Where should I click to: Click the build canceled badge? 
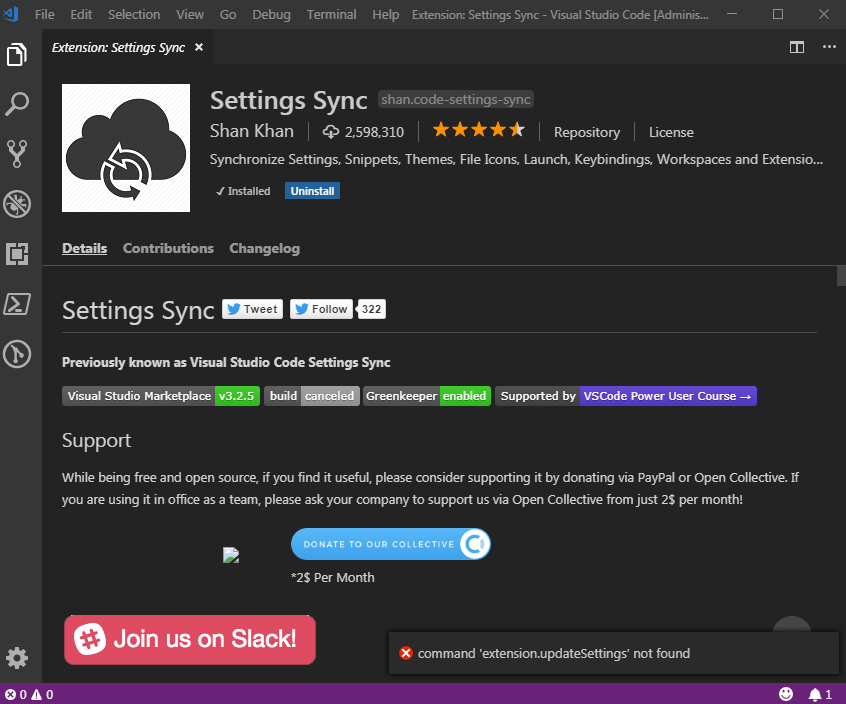coord(312,396)
